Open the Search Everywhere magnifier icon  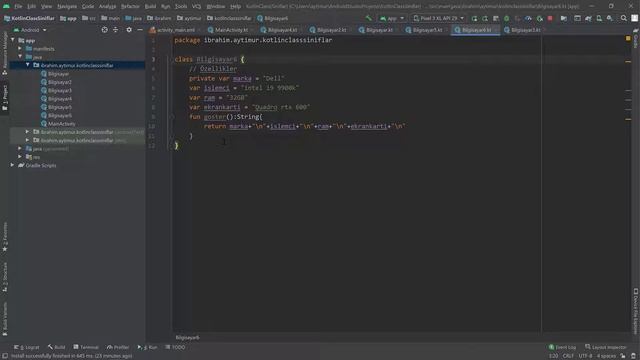[624, 18]
